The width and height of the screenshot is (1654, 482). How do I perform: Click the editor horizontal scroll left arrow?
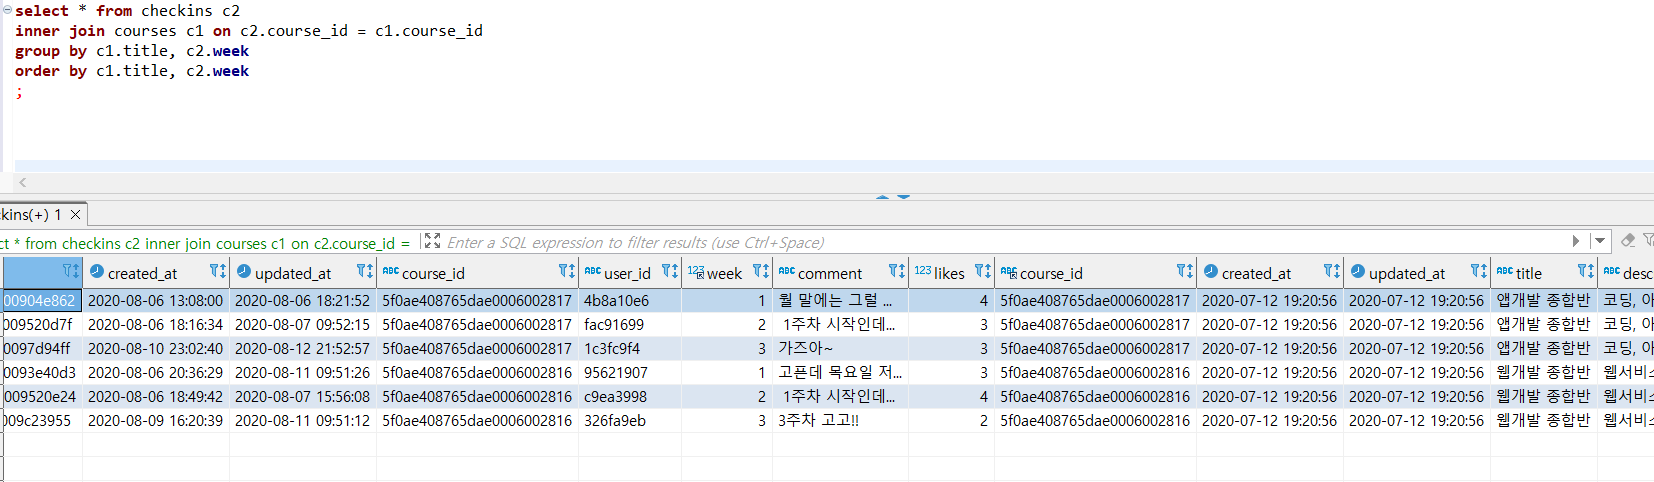[23, 182]
